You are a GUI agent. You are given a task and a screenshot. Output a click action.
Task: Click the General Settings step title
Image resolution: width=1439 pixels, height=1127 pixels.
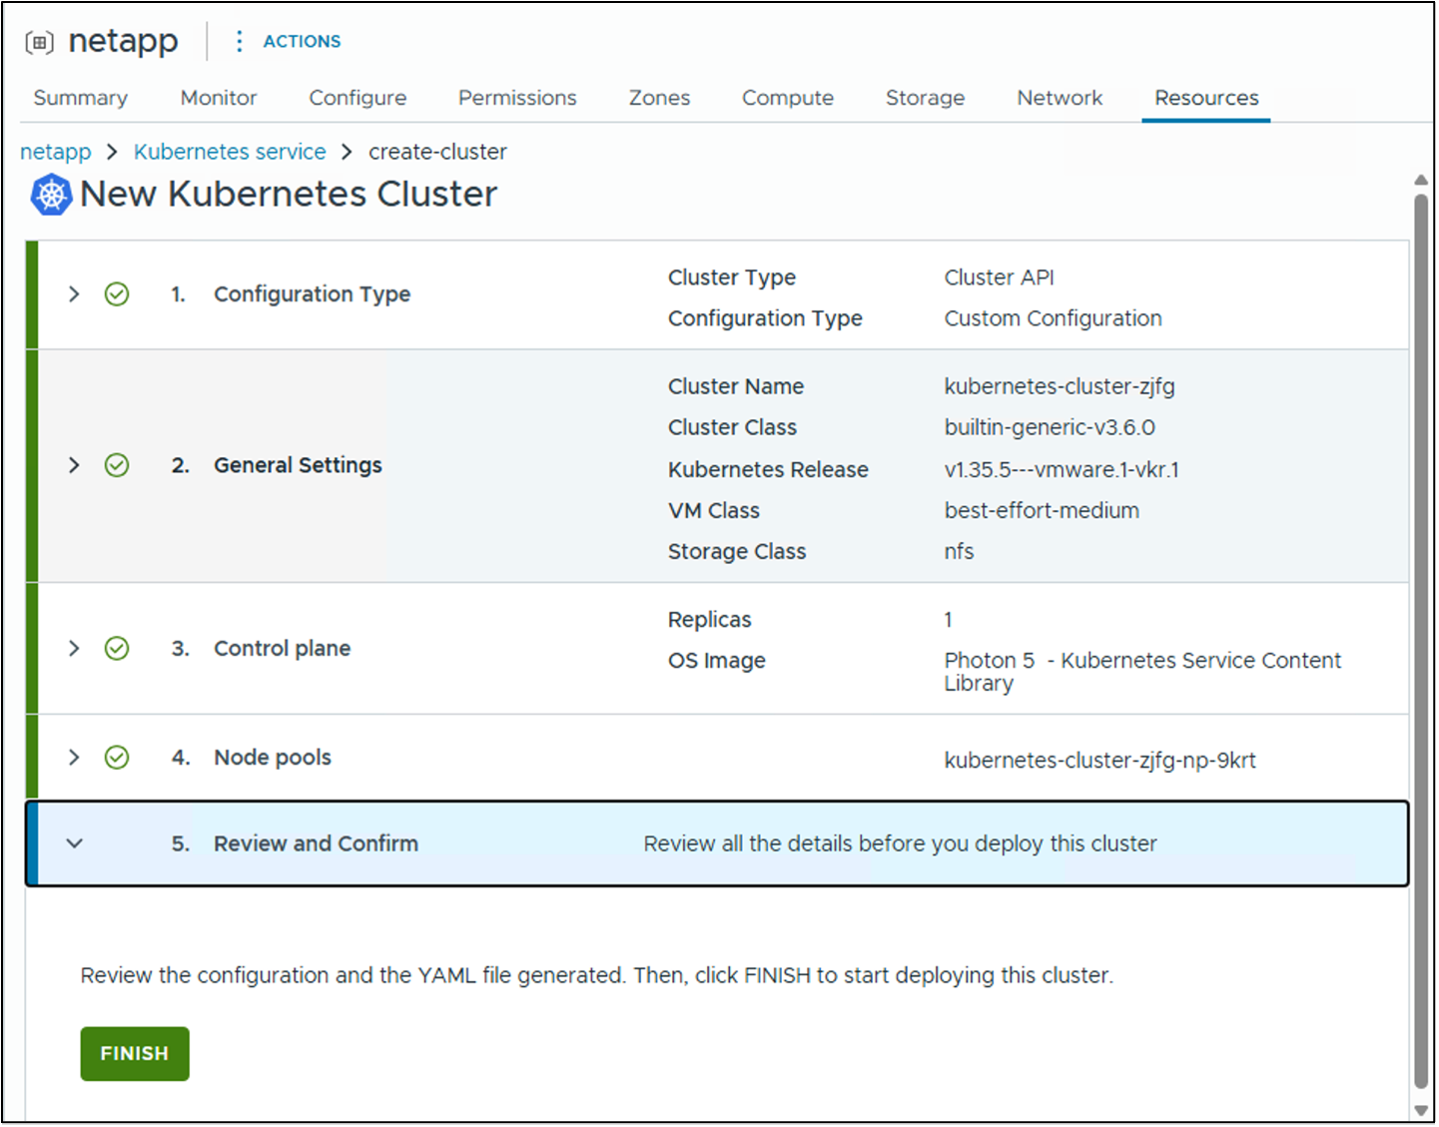click(298, 465)
